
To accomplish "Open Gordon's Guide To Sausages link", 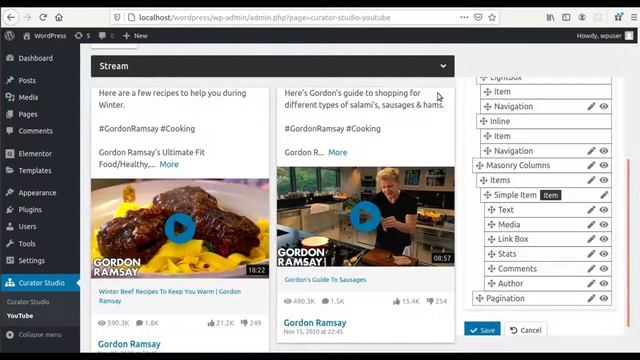I will 325,280.
